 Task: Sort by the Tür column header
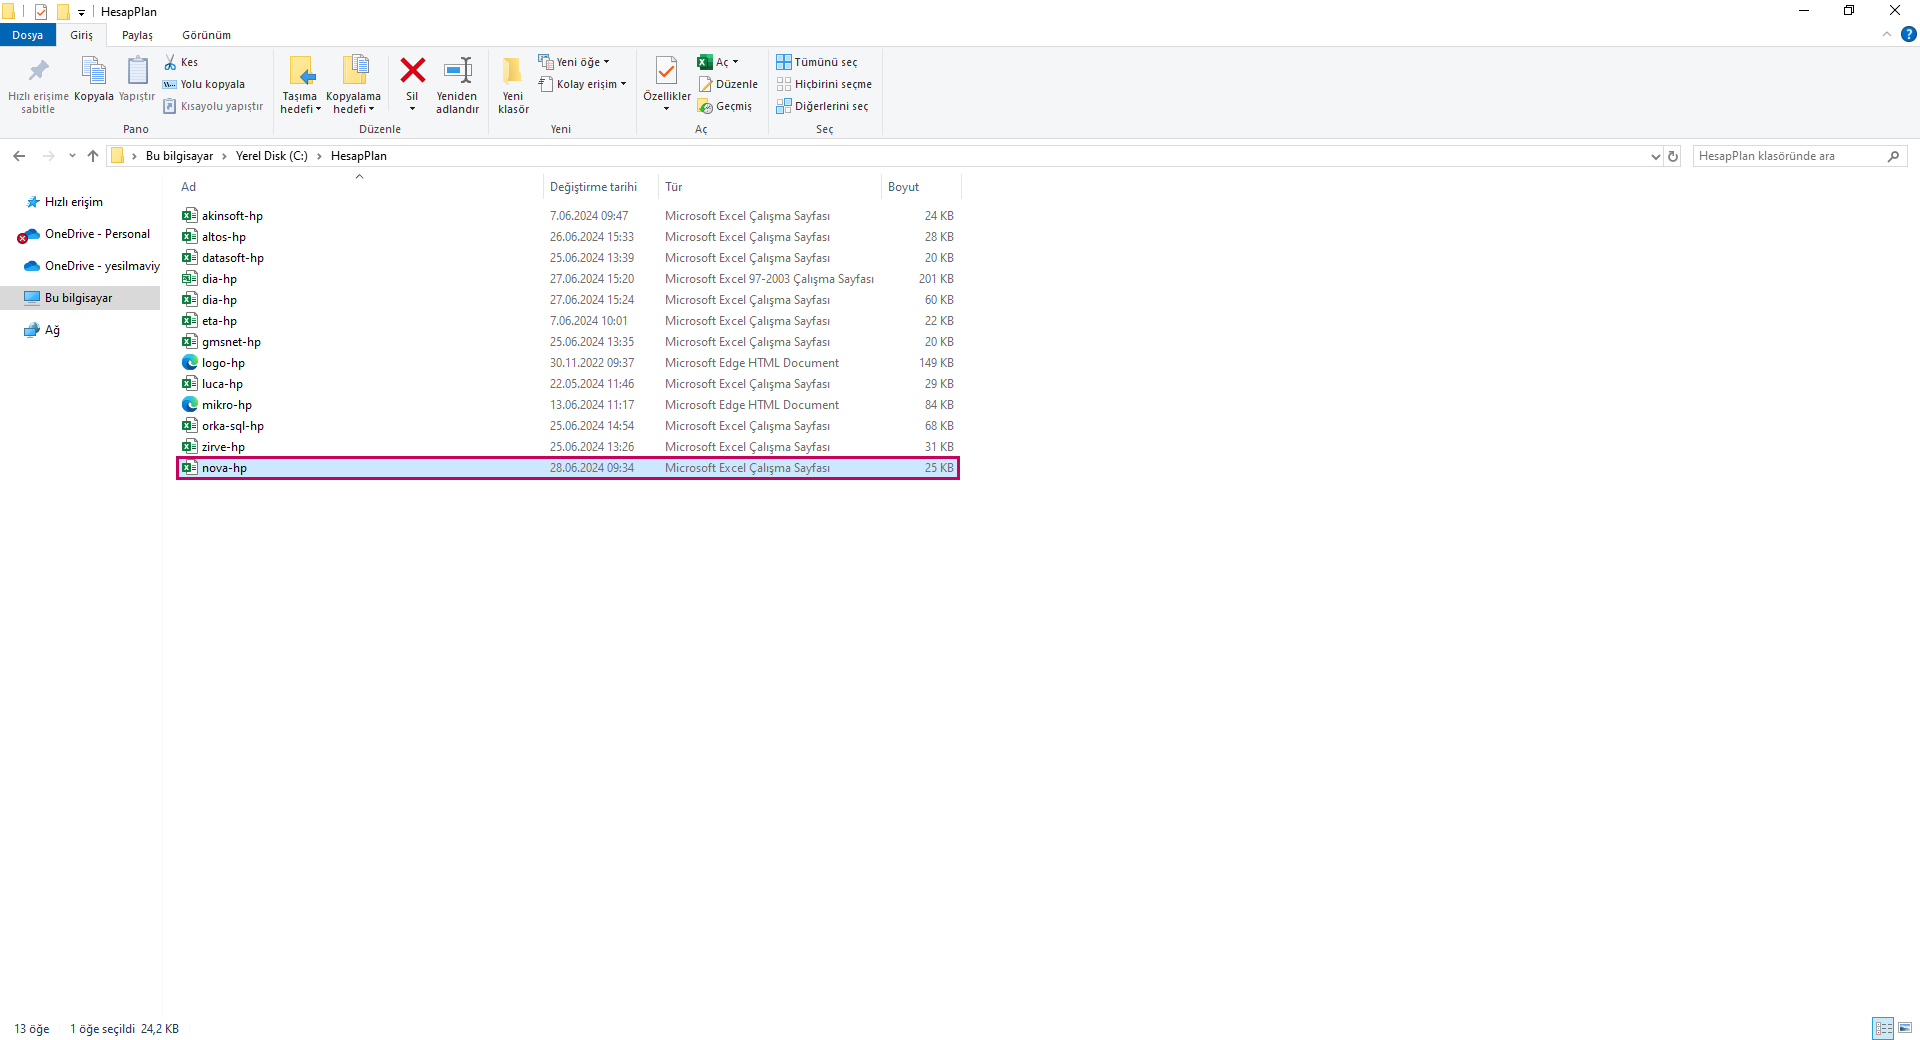(770, 187)
